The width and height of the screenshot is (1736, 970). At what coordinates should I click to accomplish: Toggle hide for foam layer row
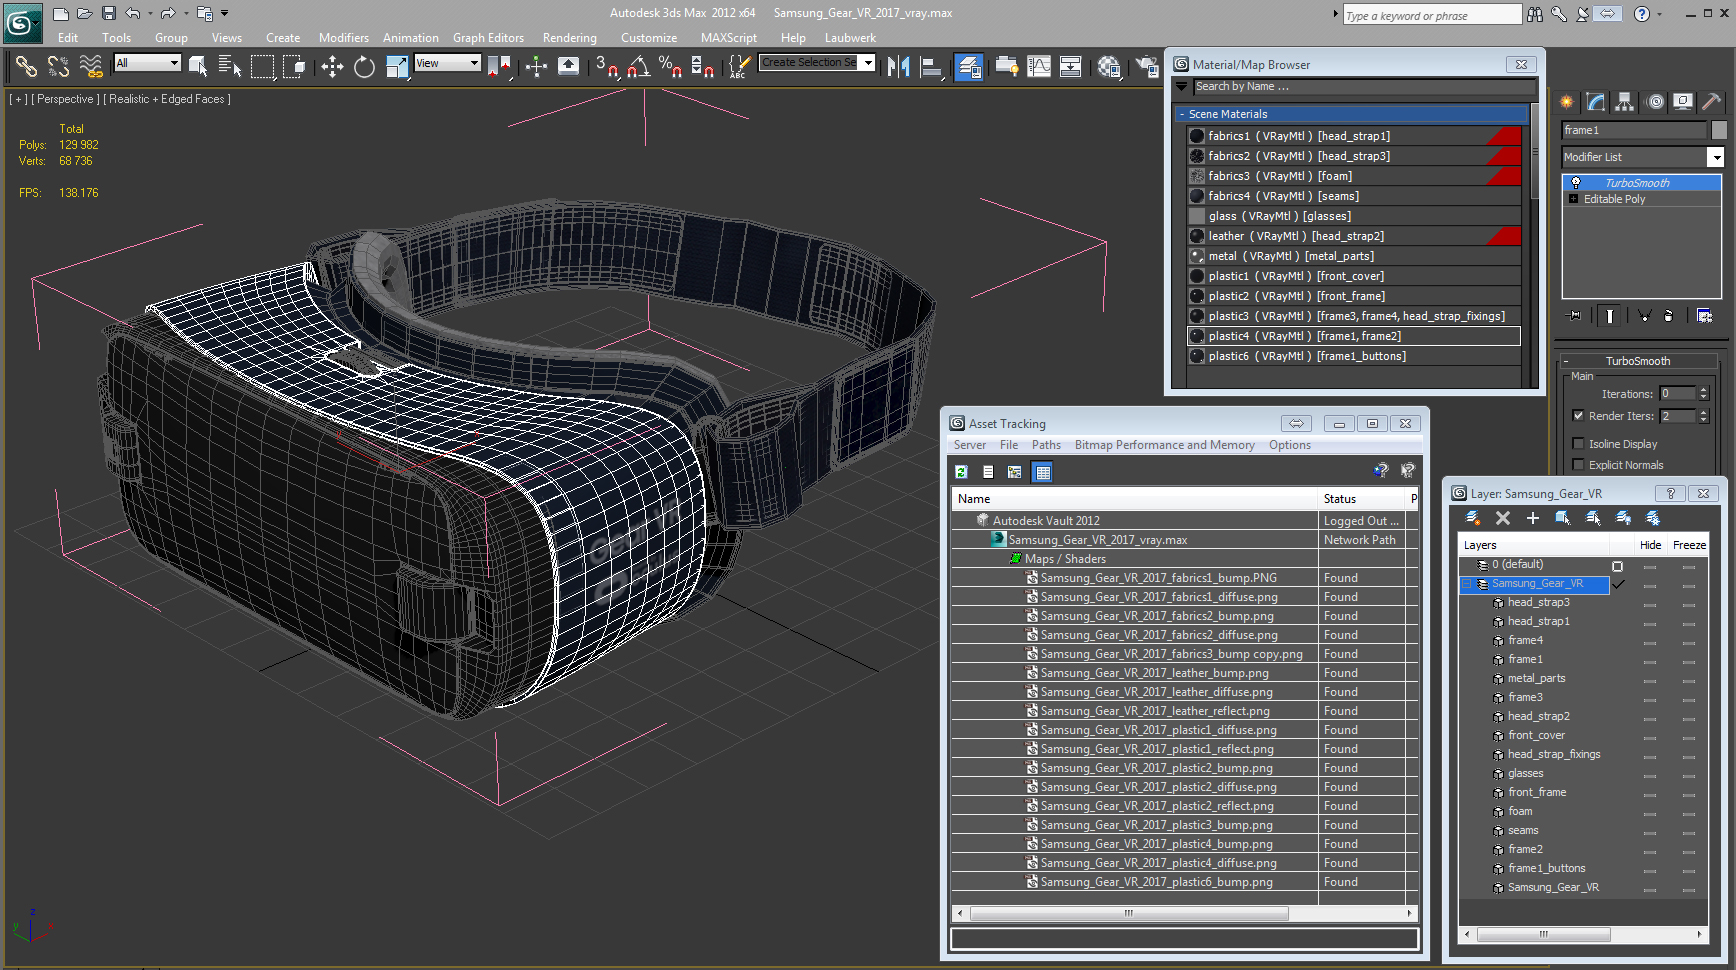click(x=1650, y=812)
